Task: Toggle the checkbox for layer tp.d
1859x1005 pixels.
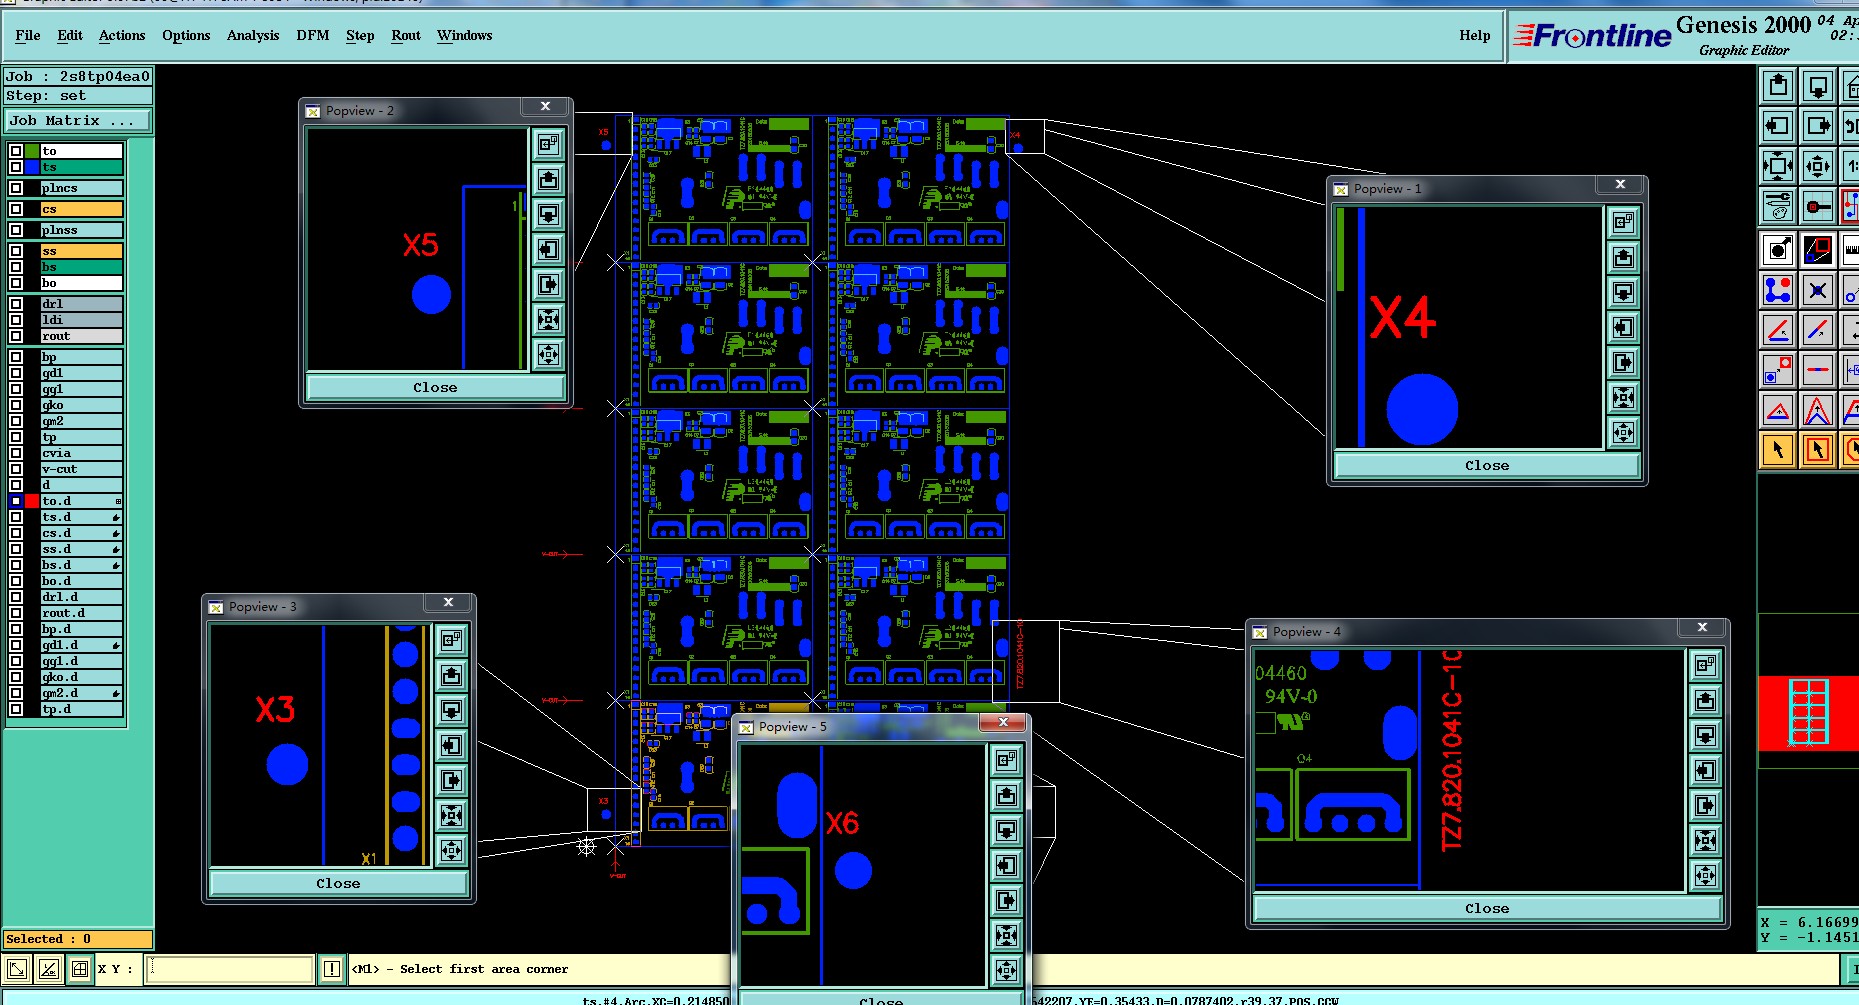Action: click(x=16, y=709)
